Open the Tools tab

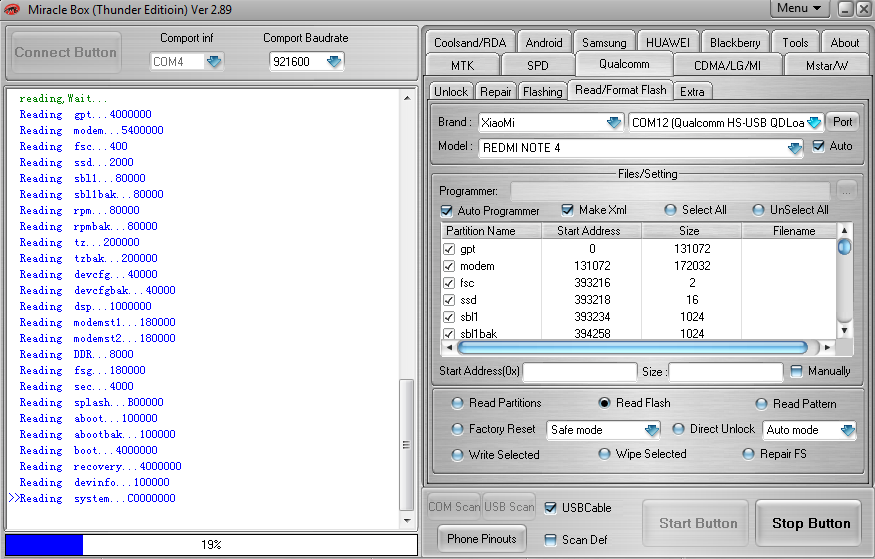click(x=795, y=42)
